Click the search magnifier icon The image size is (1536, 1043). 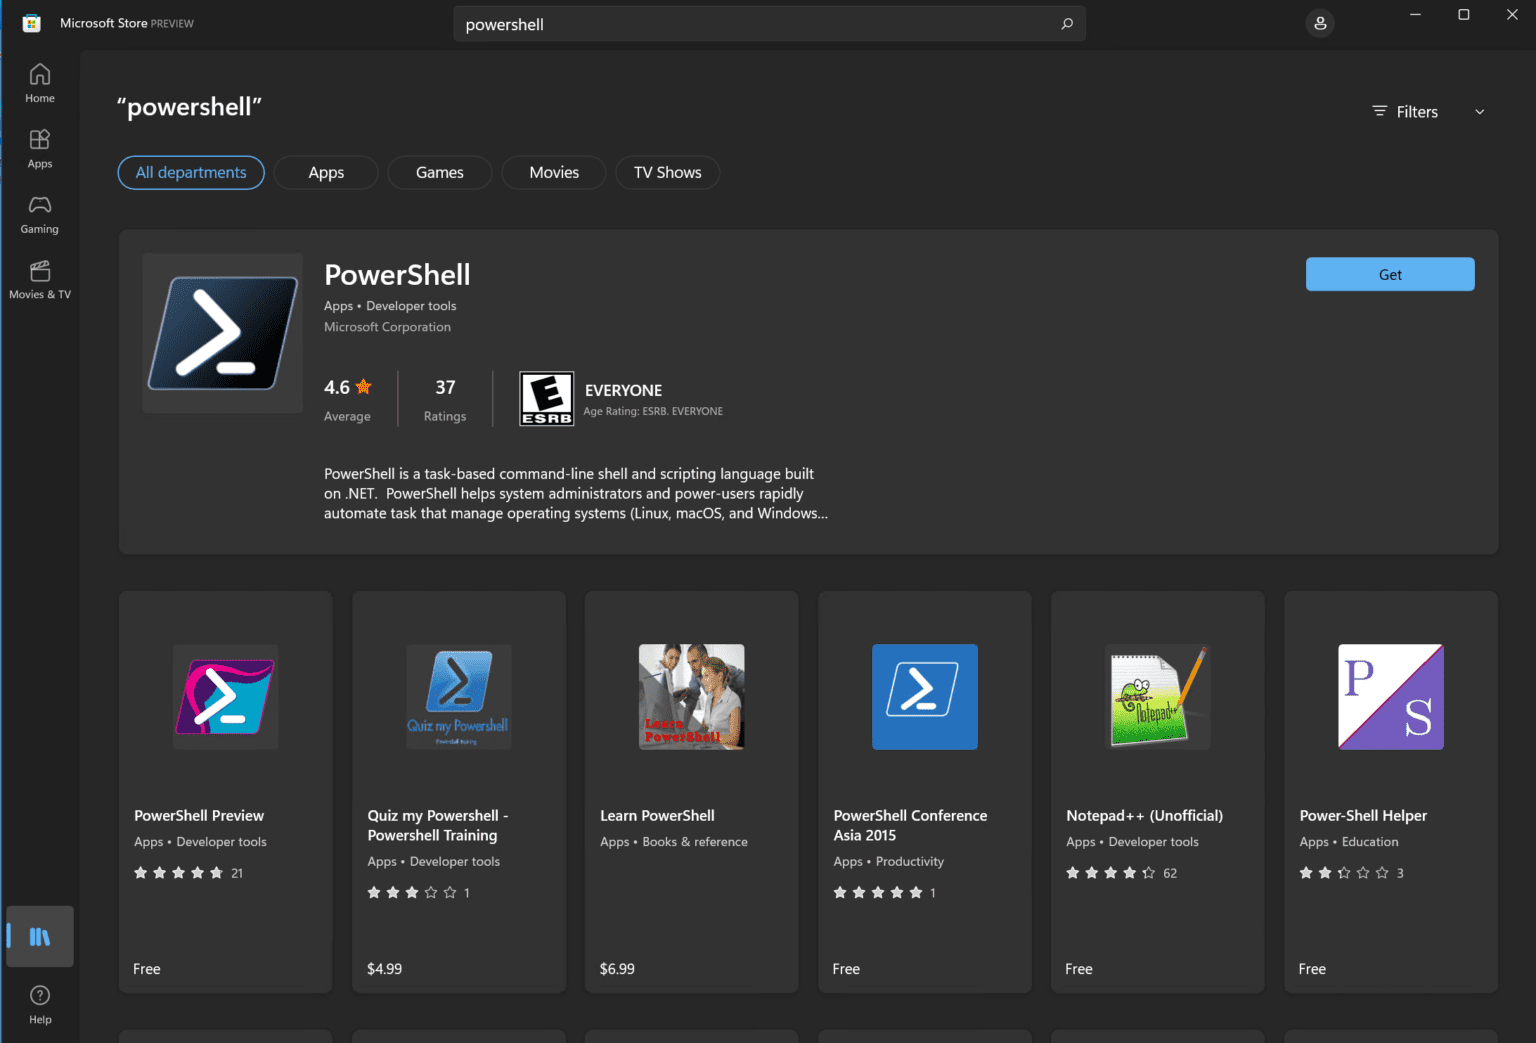click(x=1067, y=23)
